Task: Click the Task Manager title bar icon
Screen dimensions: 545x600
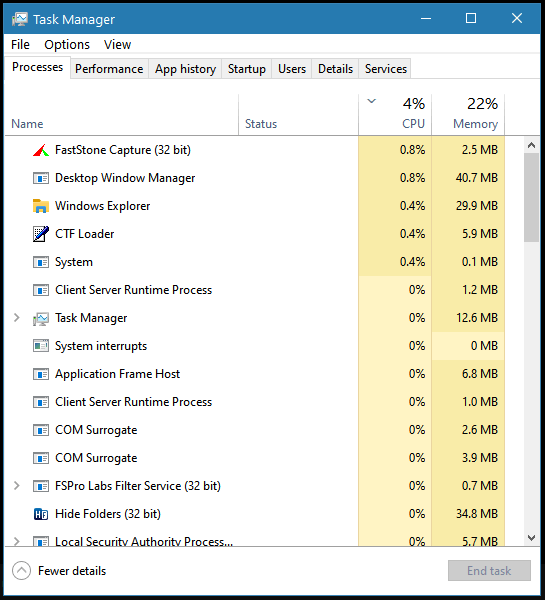Action: 20,19
